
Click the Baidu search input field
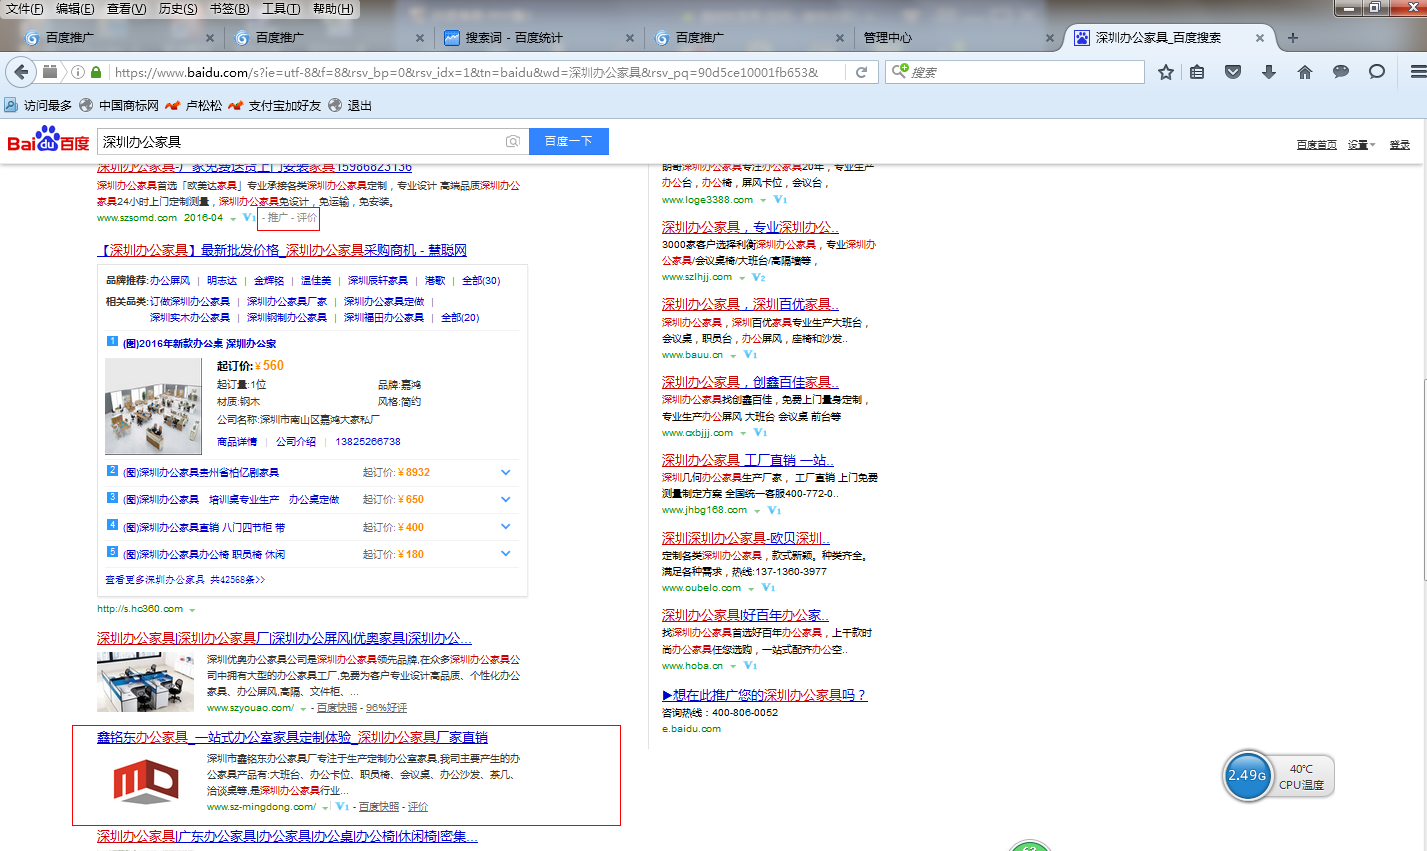tap(300, 142)
